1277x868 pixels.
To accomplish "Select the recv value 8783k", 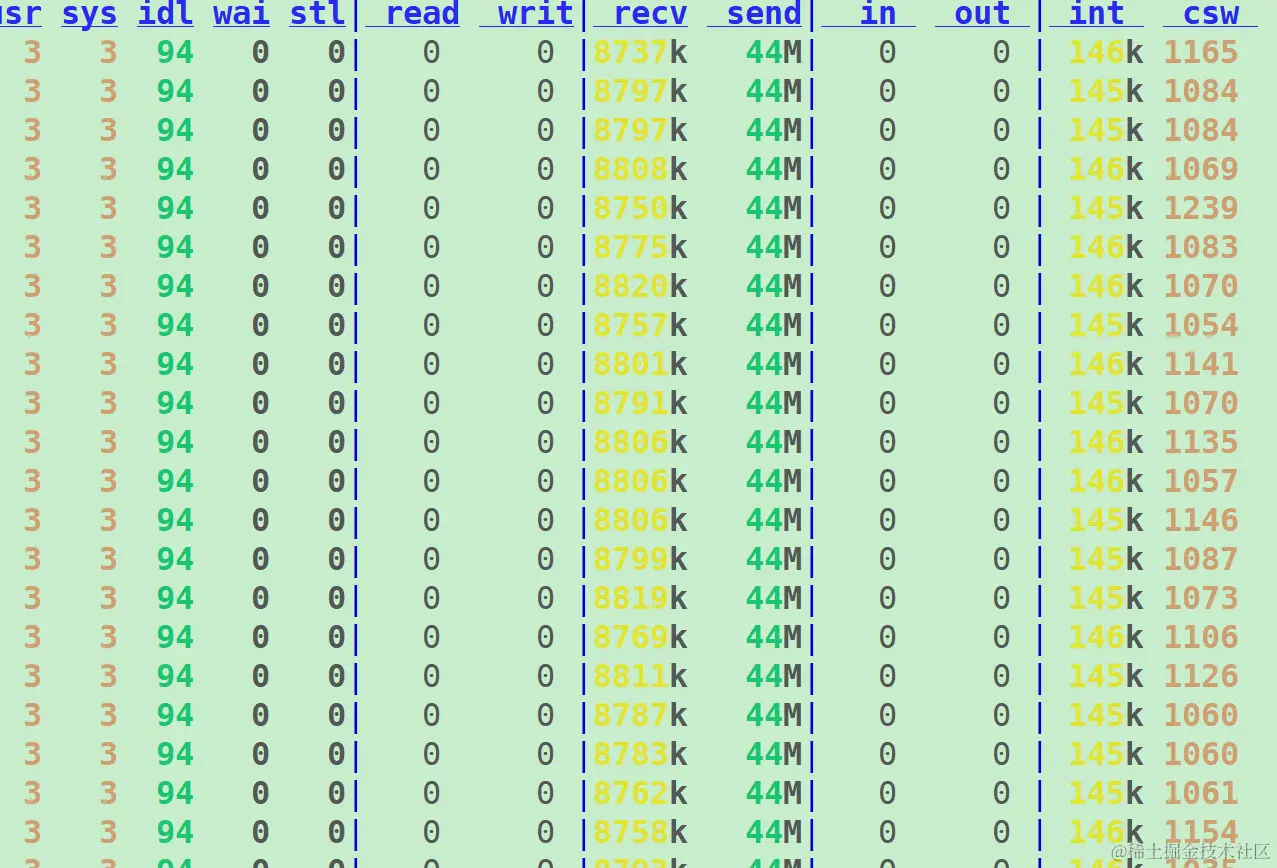I will tap(641, 754).
